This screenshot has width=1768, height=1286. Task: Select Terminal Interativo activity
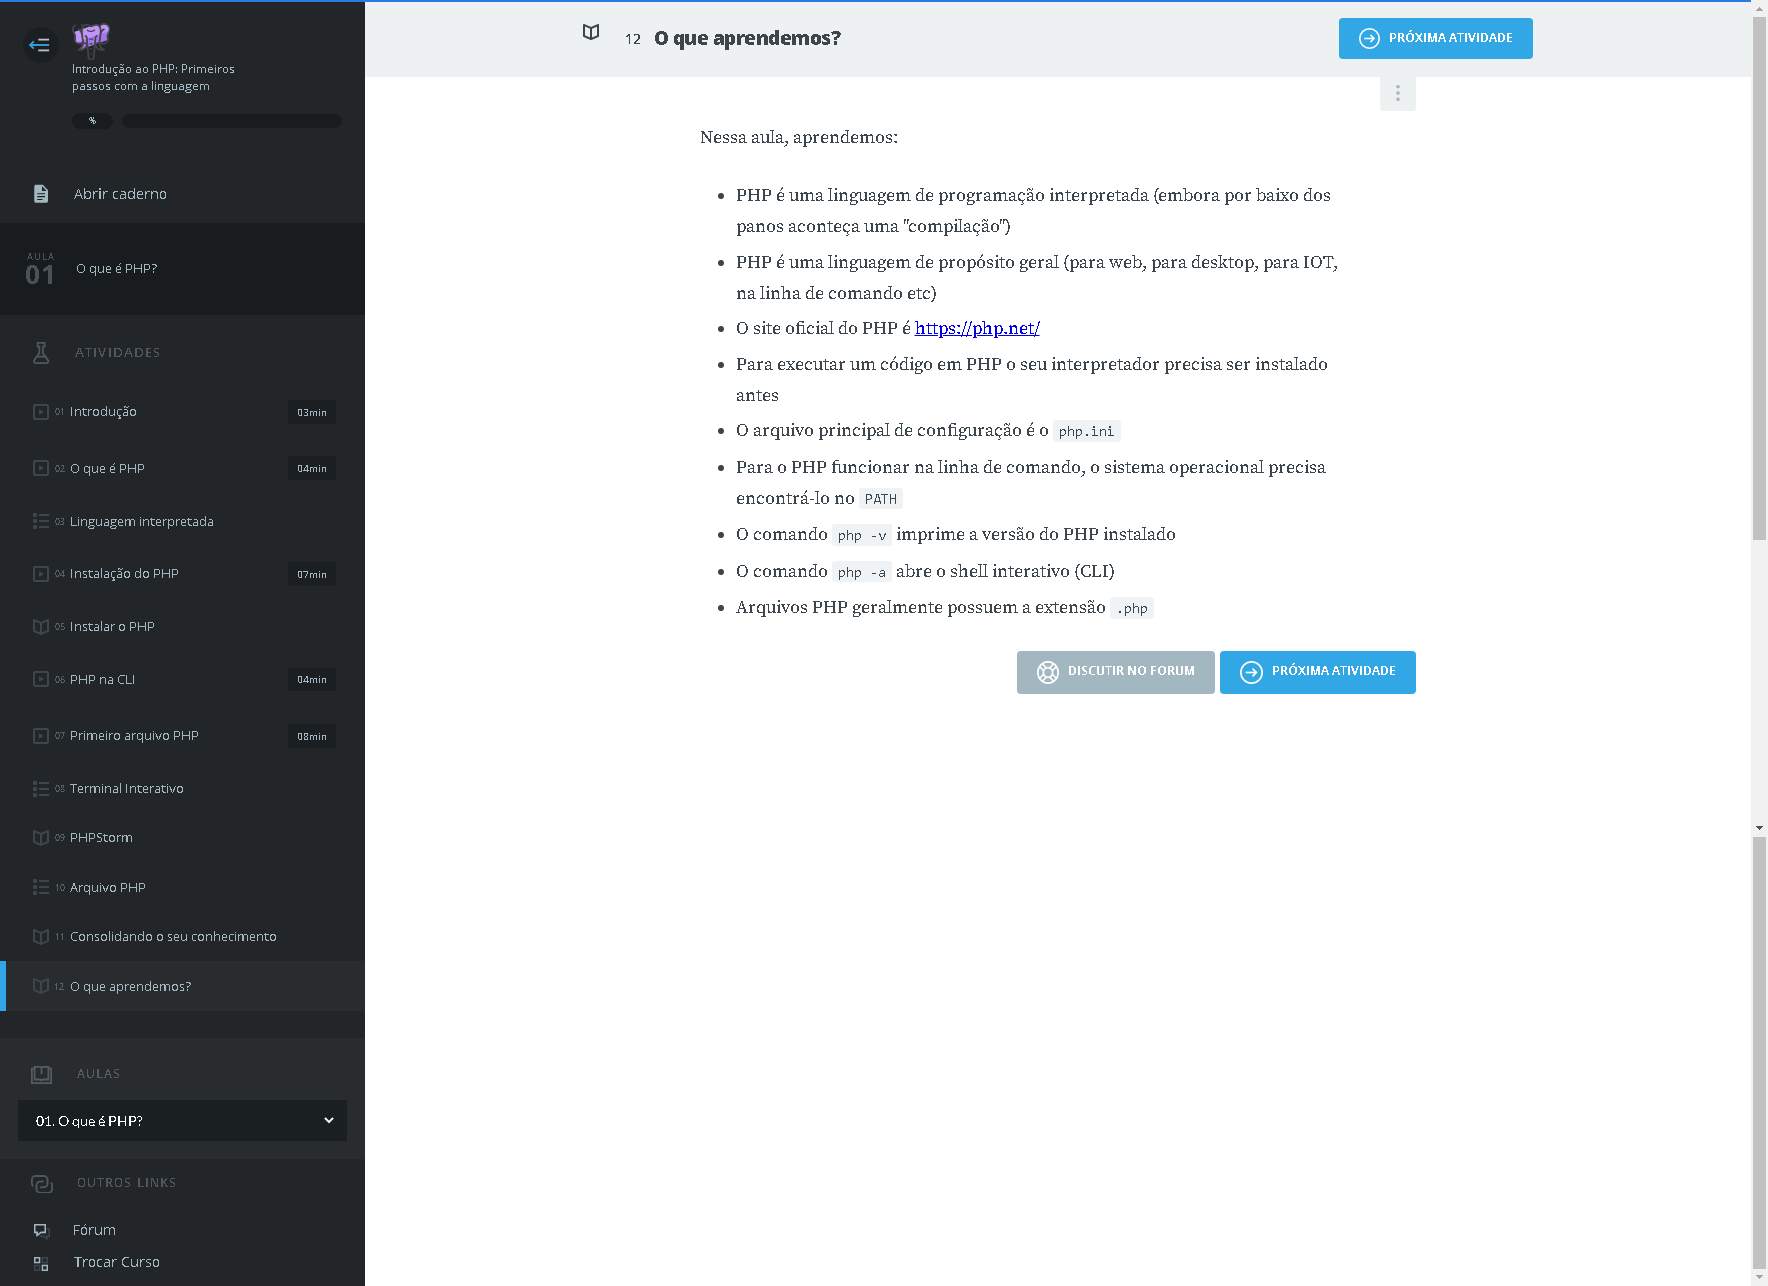pyautogui.click(x=126, y=789)
